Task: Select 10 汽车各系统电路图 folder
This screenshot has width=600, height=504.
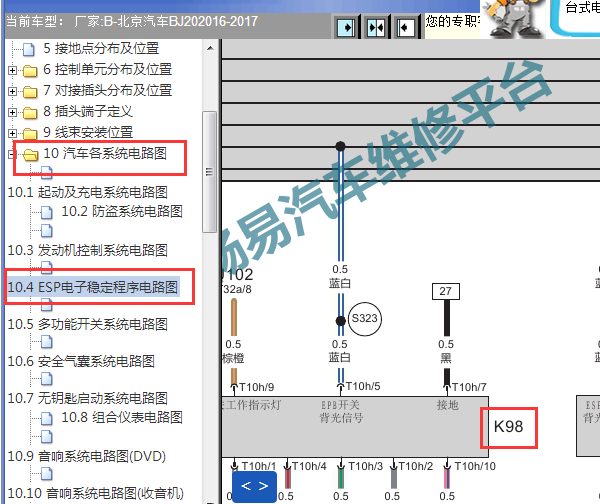Action: [105, 153]
